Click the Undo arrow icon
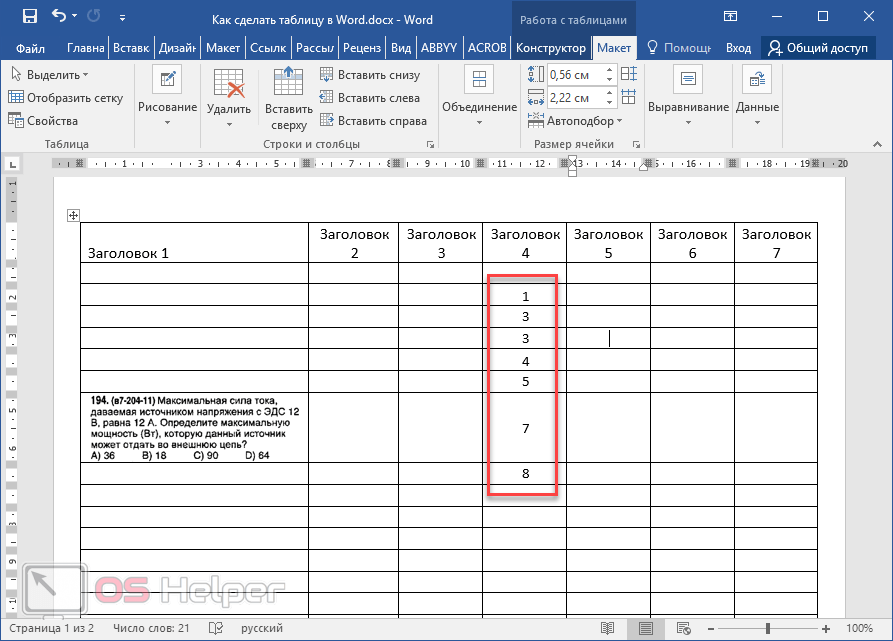Screen dimensions: 893x641 point(58,17)
